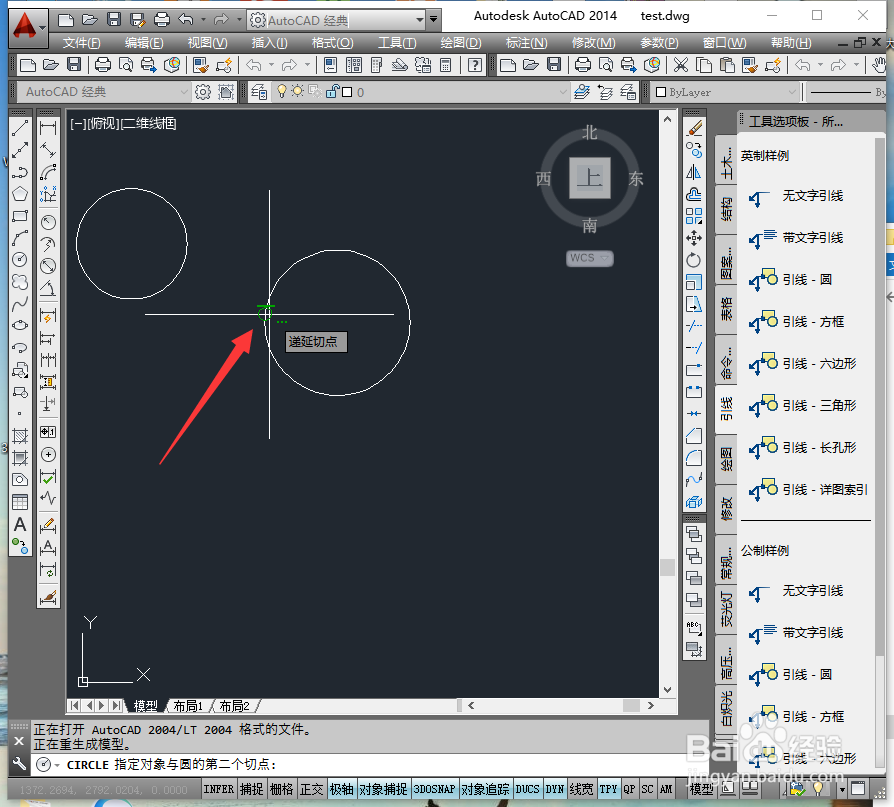Select the Ellipse draw tool
The width and height of the screenshot is (894, 807).
coord(20,326)
